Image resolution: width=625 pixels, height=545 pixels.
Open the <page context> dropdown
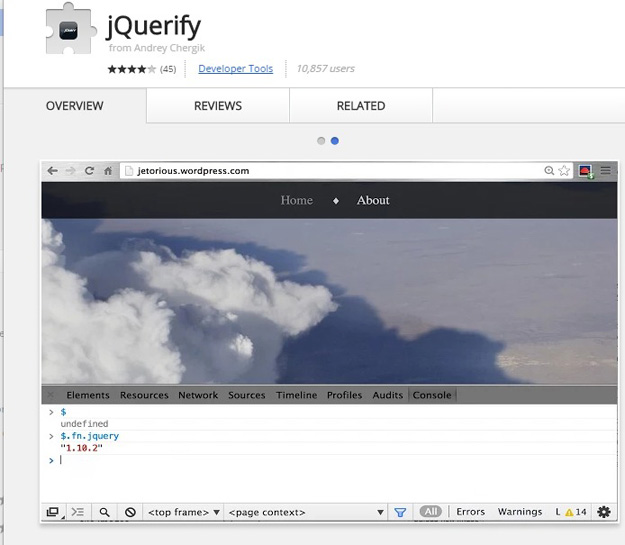coord(306,512)
